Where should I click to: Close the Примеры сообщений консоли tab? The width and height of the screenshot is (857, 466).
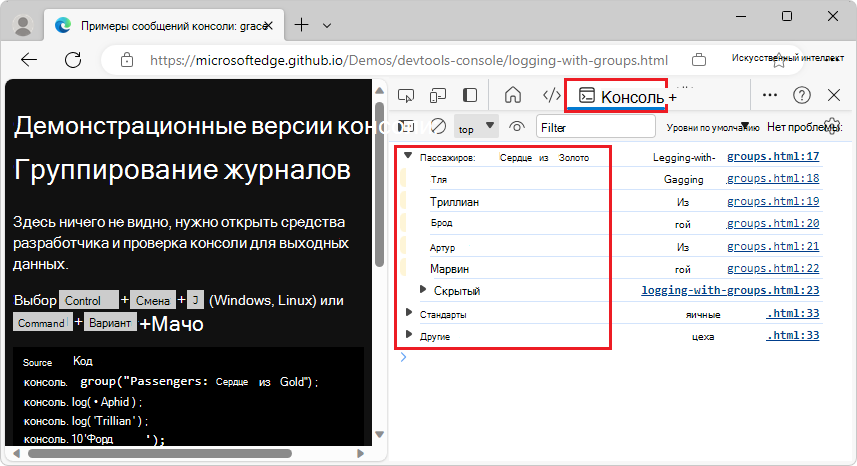point(268,26)
